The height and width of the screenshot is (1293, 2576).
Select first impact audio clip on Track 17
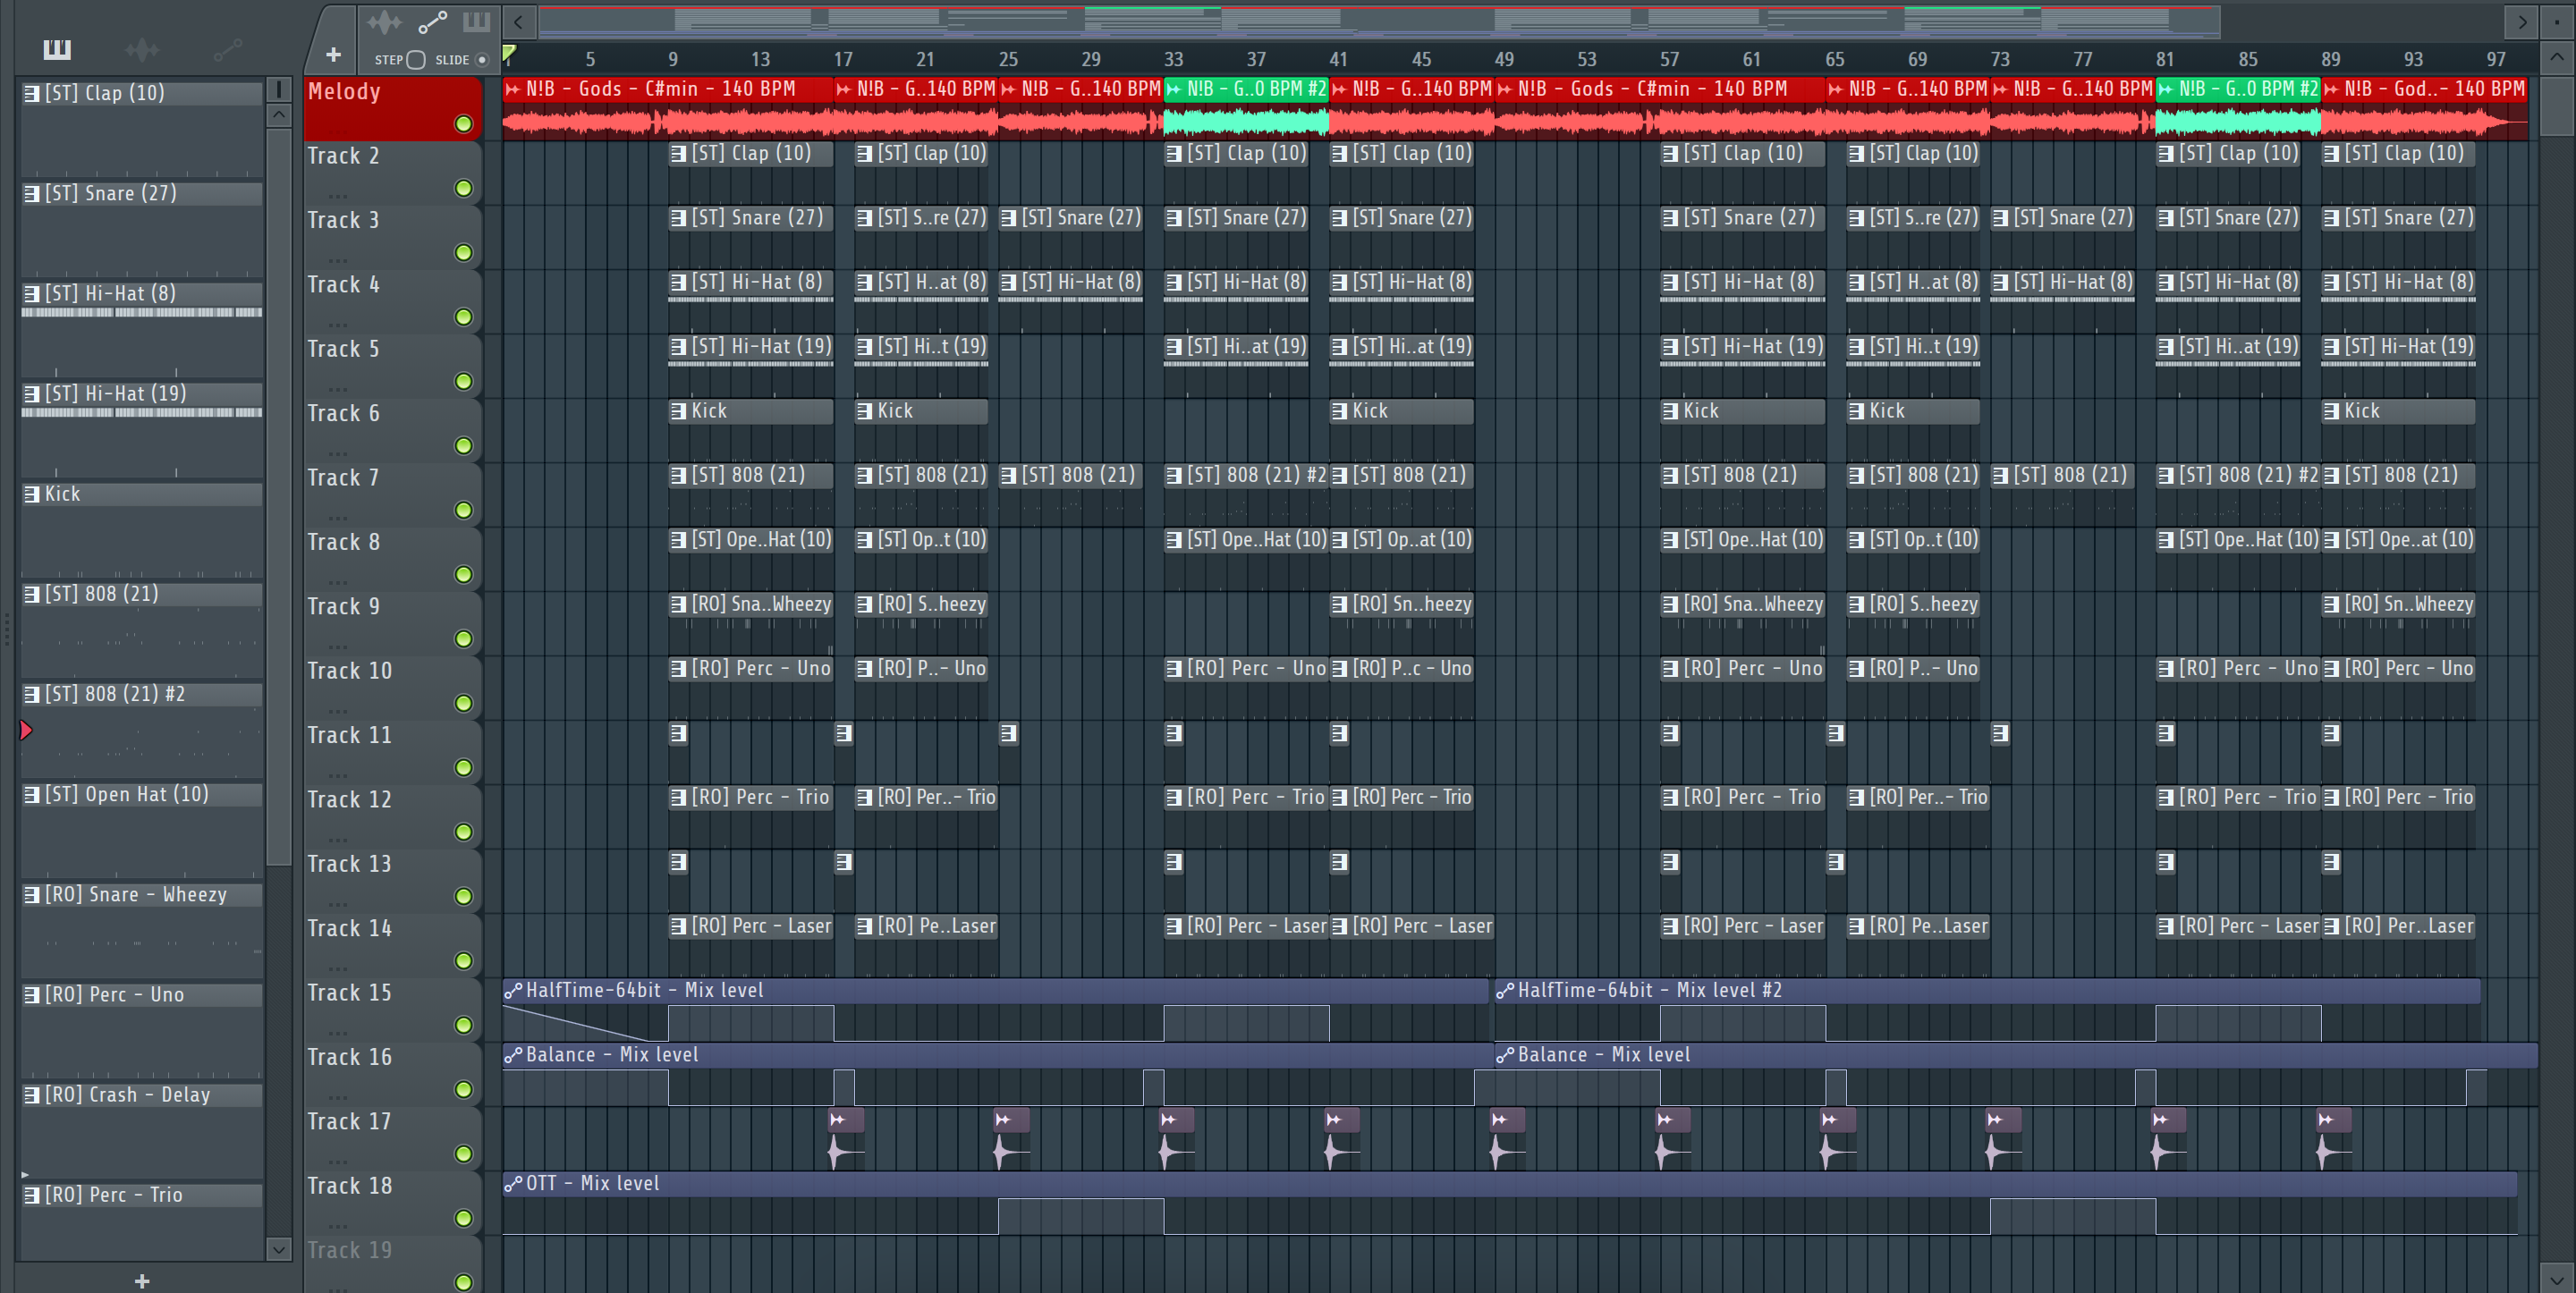[845, 1137]
